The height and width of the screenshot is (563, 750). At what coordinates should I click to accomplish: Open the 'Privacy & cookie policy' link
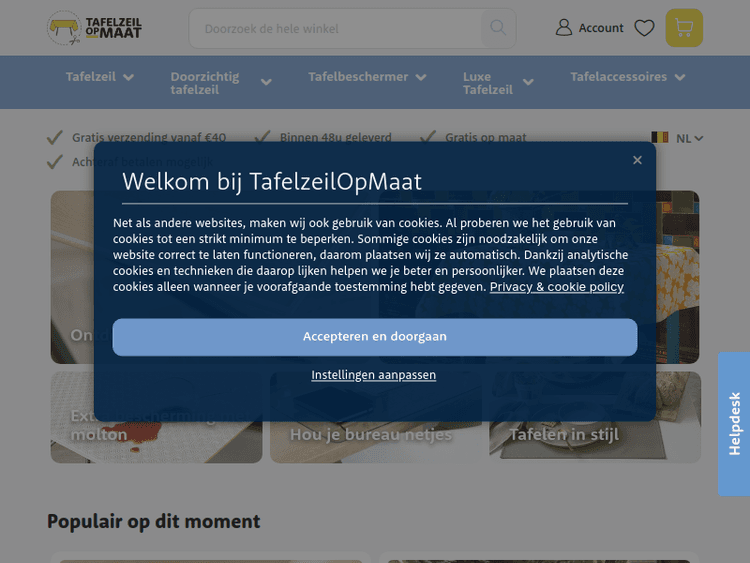coord(557,287)
